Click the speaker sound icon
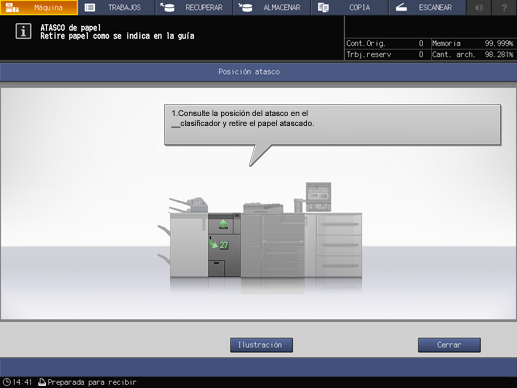517x388 pixels. click(479, 7)
